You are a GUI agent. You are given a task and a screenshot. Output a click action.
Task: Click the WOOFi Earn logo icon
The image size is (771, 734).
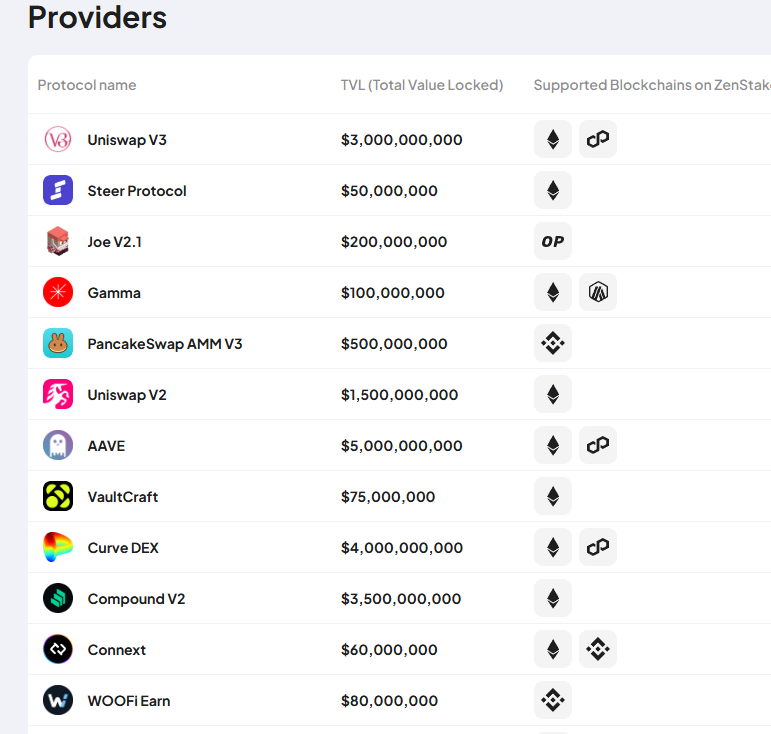click(x=58, y=701)
